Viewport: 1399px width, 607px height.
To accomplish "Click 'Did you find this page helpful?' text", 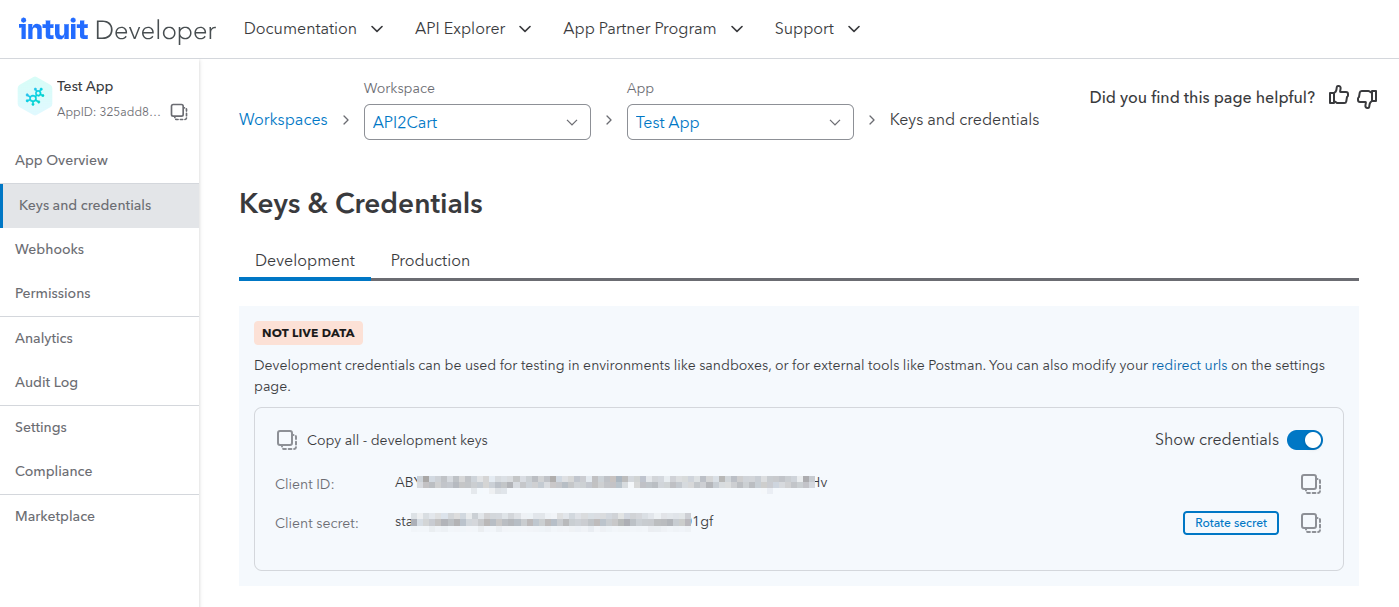I will coord(1202,97).
